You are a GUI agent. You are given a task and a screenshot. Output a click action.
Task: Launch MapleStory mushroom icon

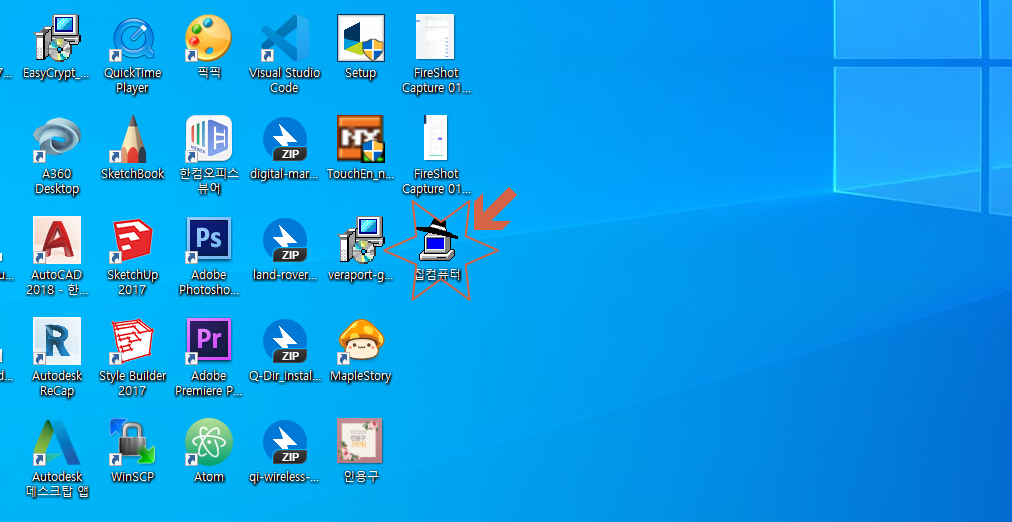click(x=361, y=341)
